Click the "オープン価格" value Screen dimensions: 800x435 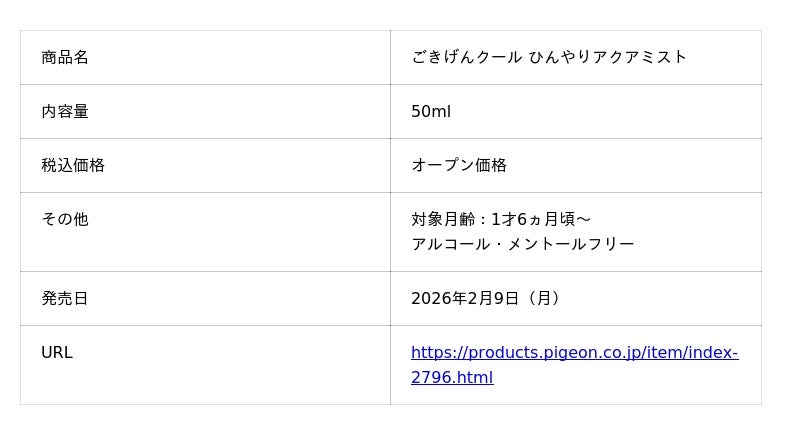(459, 165)
